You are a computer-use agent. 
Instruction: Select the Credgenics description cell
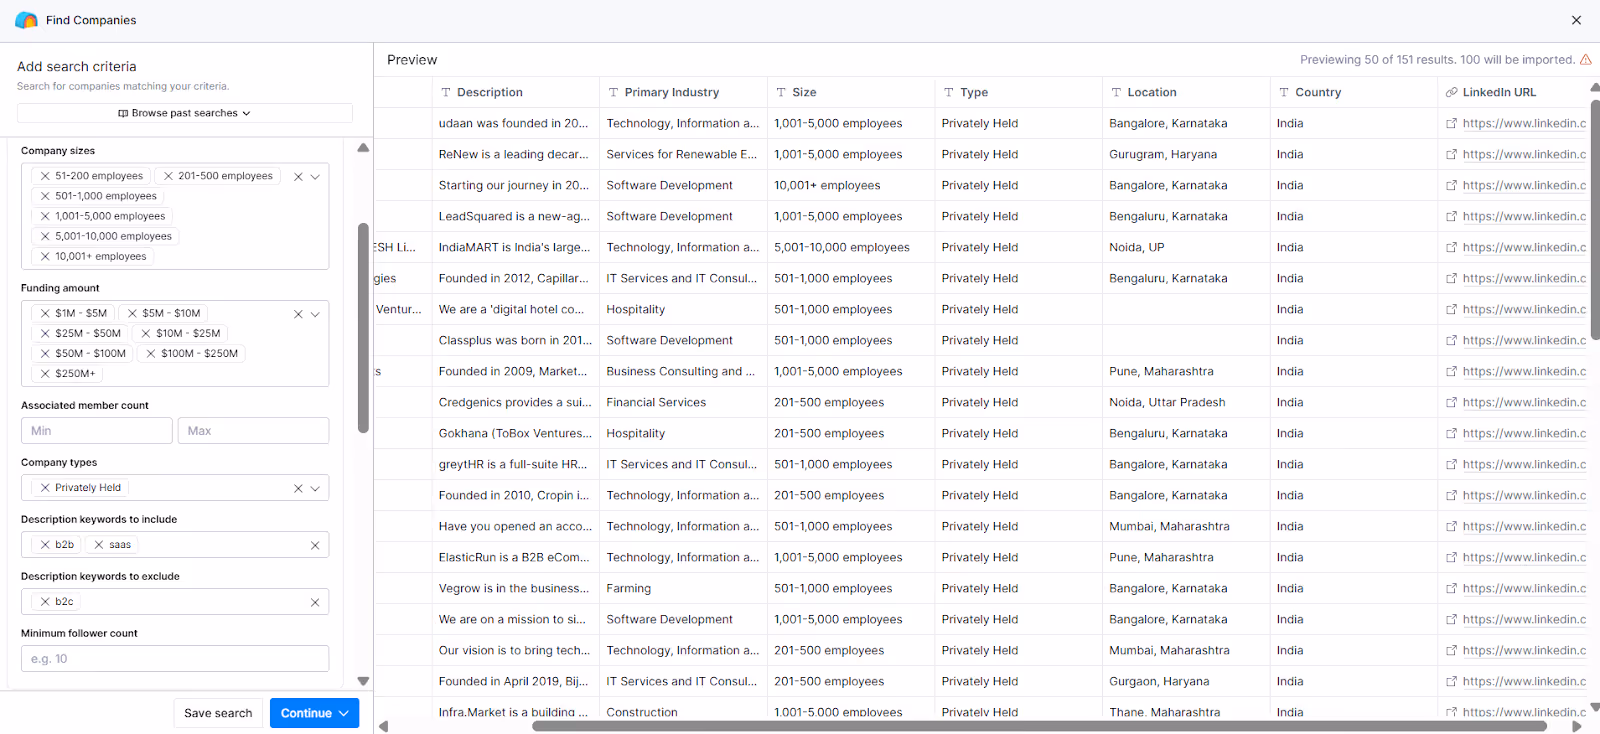point(515,403)
